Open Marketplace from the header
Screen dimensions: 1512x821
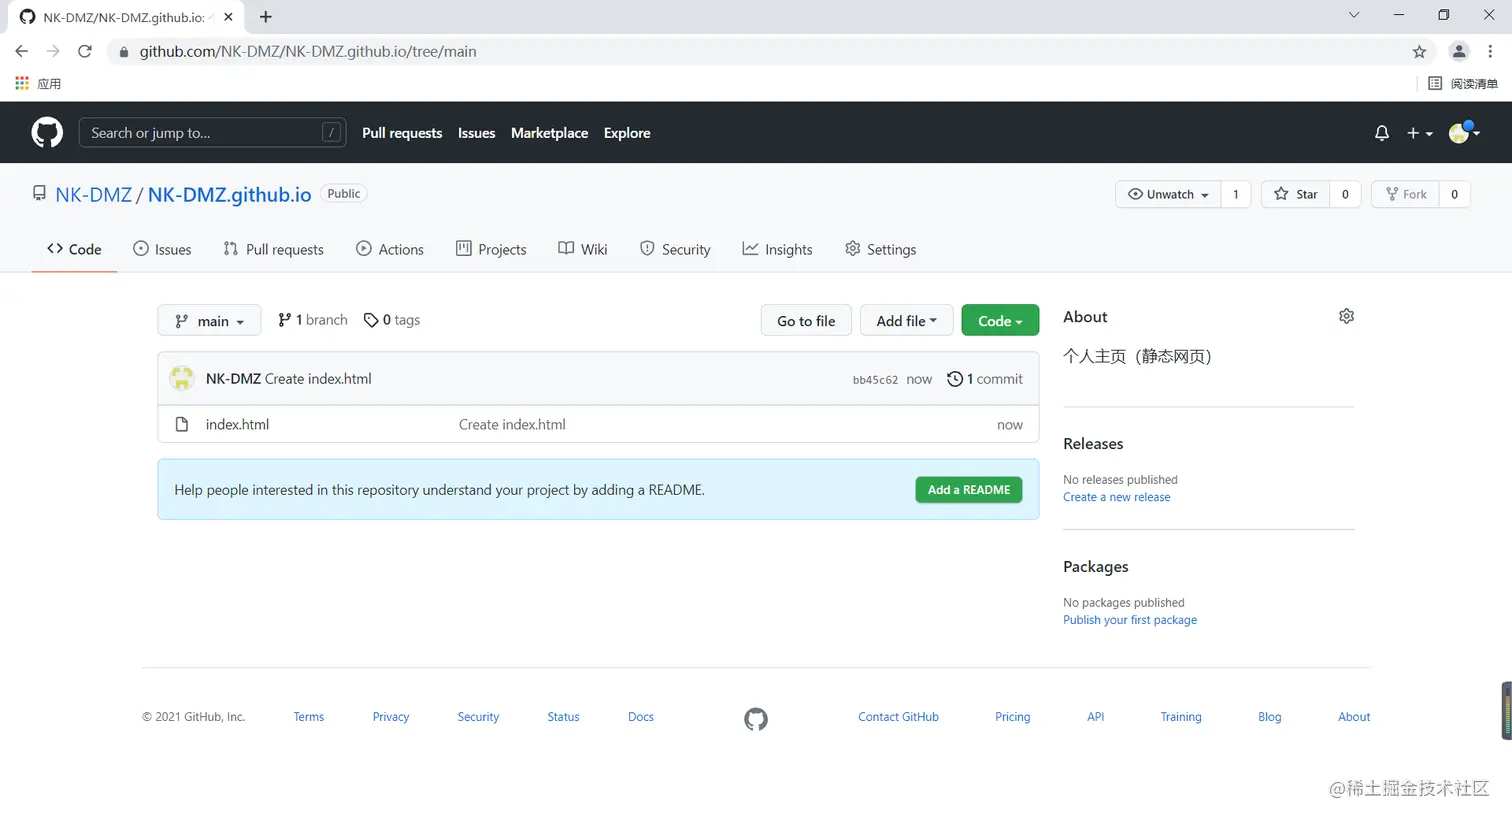[x=549, y=133]
